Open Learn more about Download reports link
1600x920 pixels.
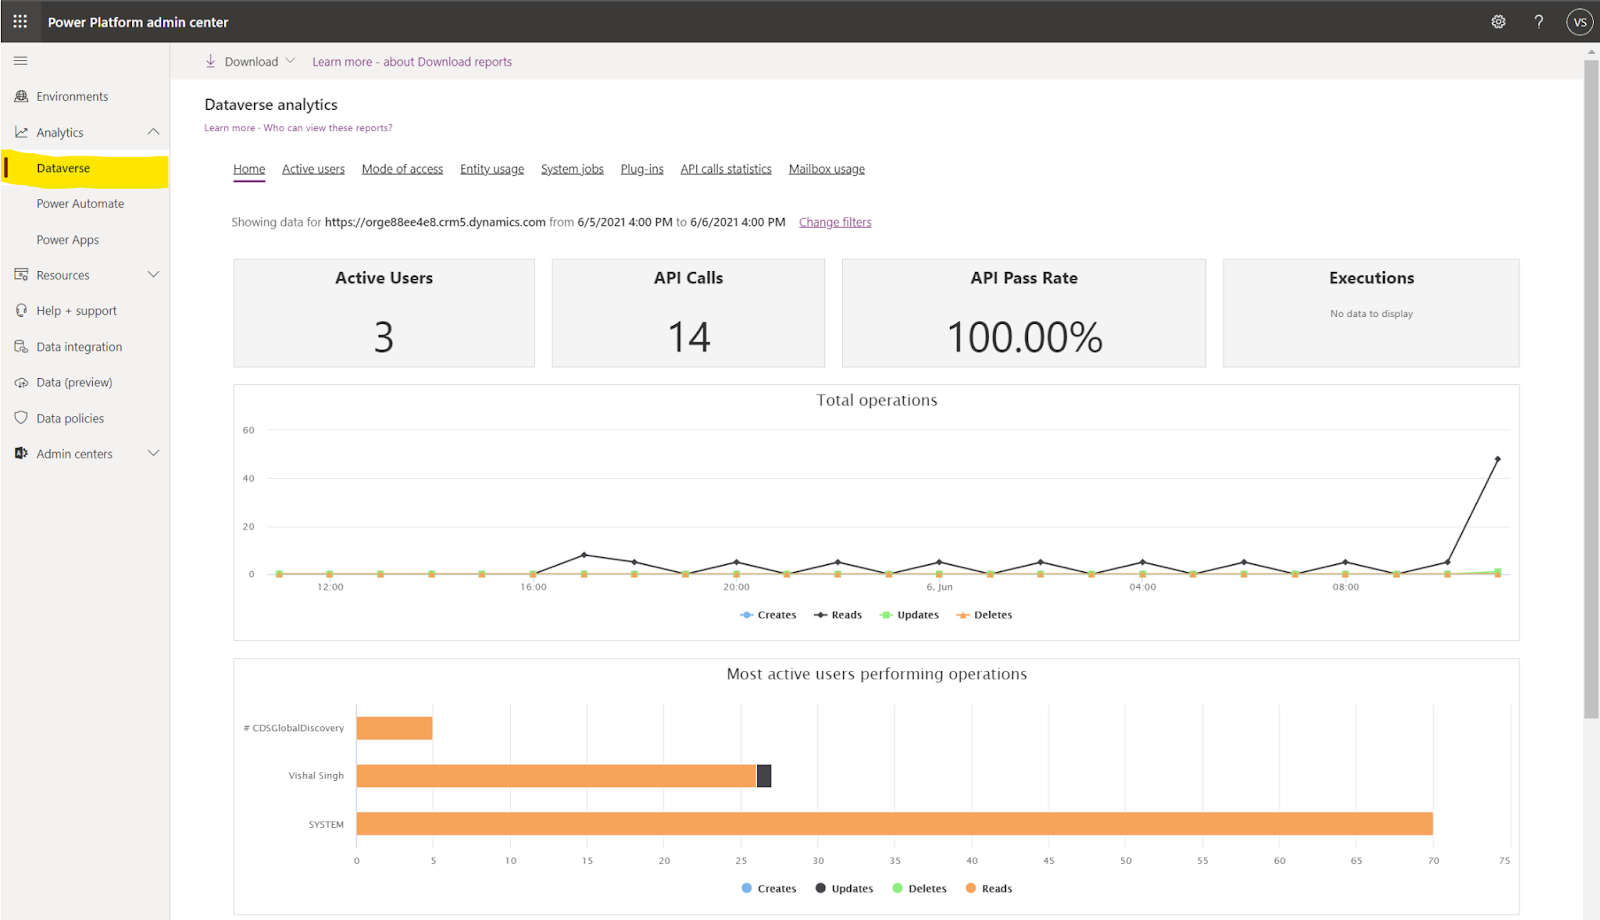coord(412,62)
